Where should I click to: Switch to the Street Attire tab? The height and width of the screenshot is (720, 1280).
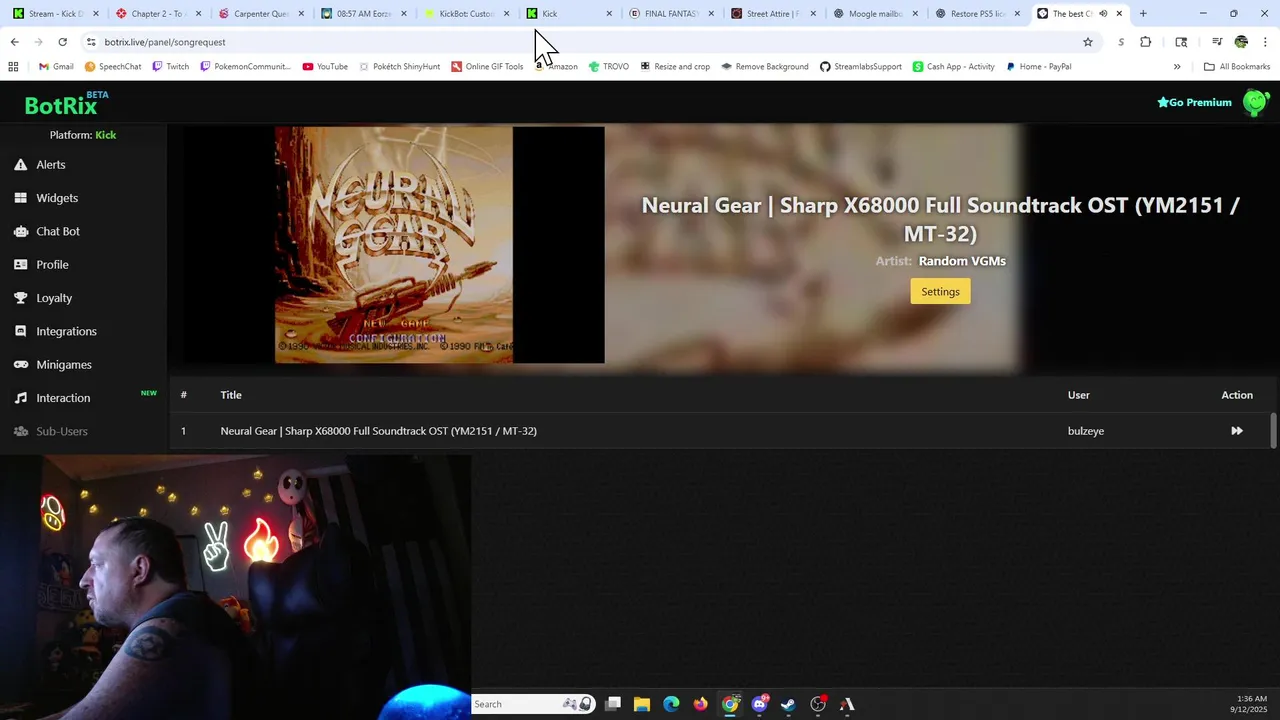point(772,14)
